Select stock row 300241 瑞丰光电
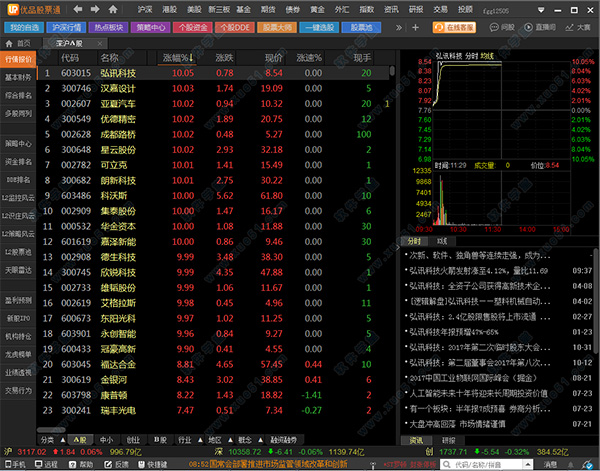The width and height of the screenshot is (600, 471). pos(214,410)
